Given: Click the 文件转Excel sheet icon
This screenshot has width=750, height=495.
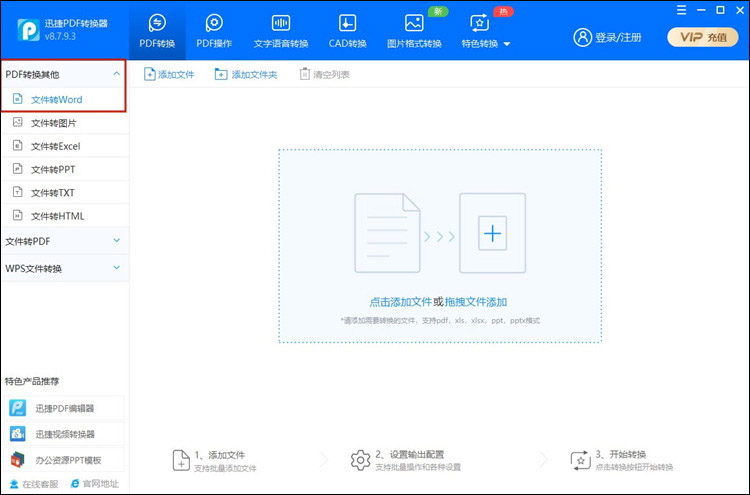Looking at the screenshot, I should [x=18, y=145].
